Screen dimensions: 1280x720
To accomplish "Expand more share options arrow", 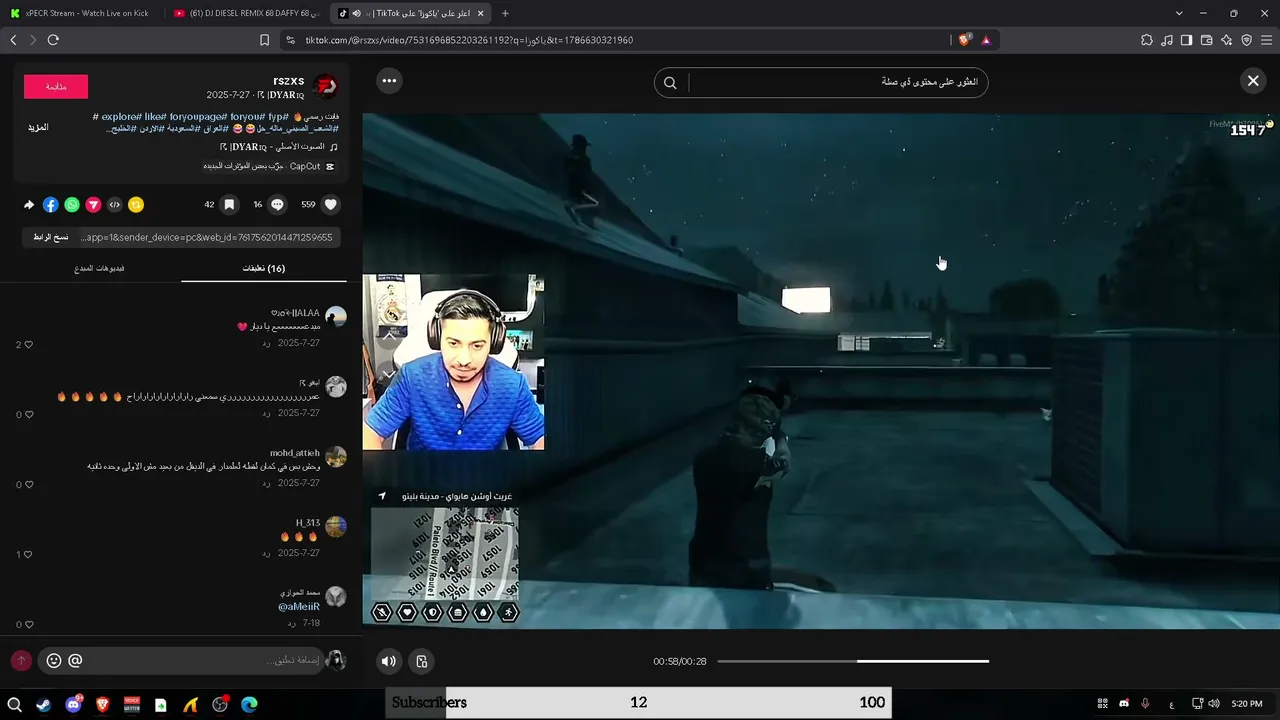I will [x=29, y=204].
